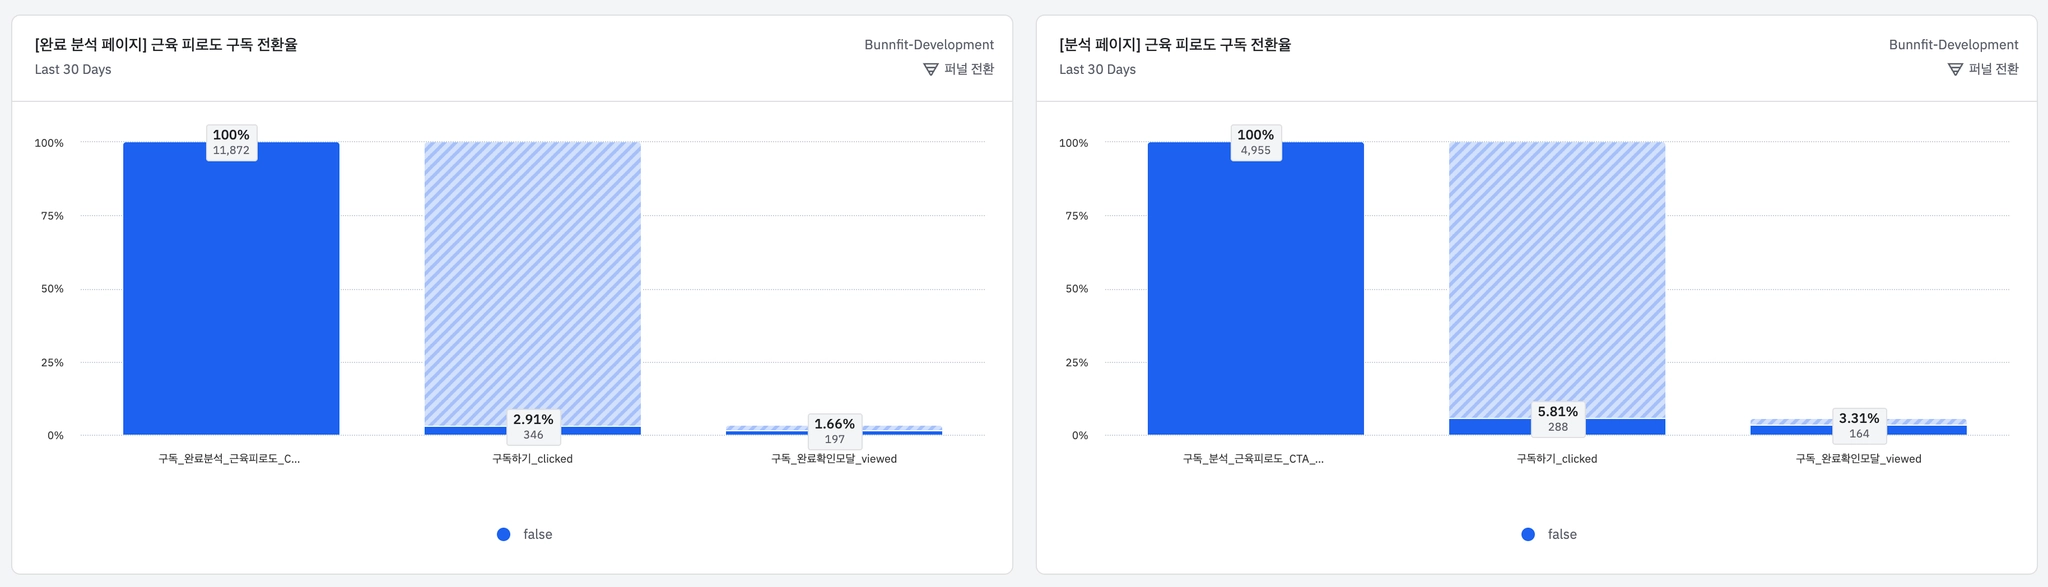The image size is (2048, 587).
Task: Select the 5.81% 288 data label
Action: pyautogui.click(x=1558, y=418)
